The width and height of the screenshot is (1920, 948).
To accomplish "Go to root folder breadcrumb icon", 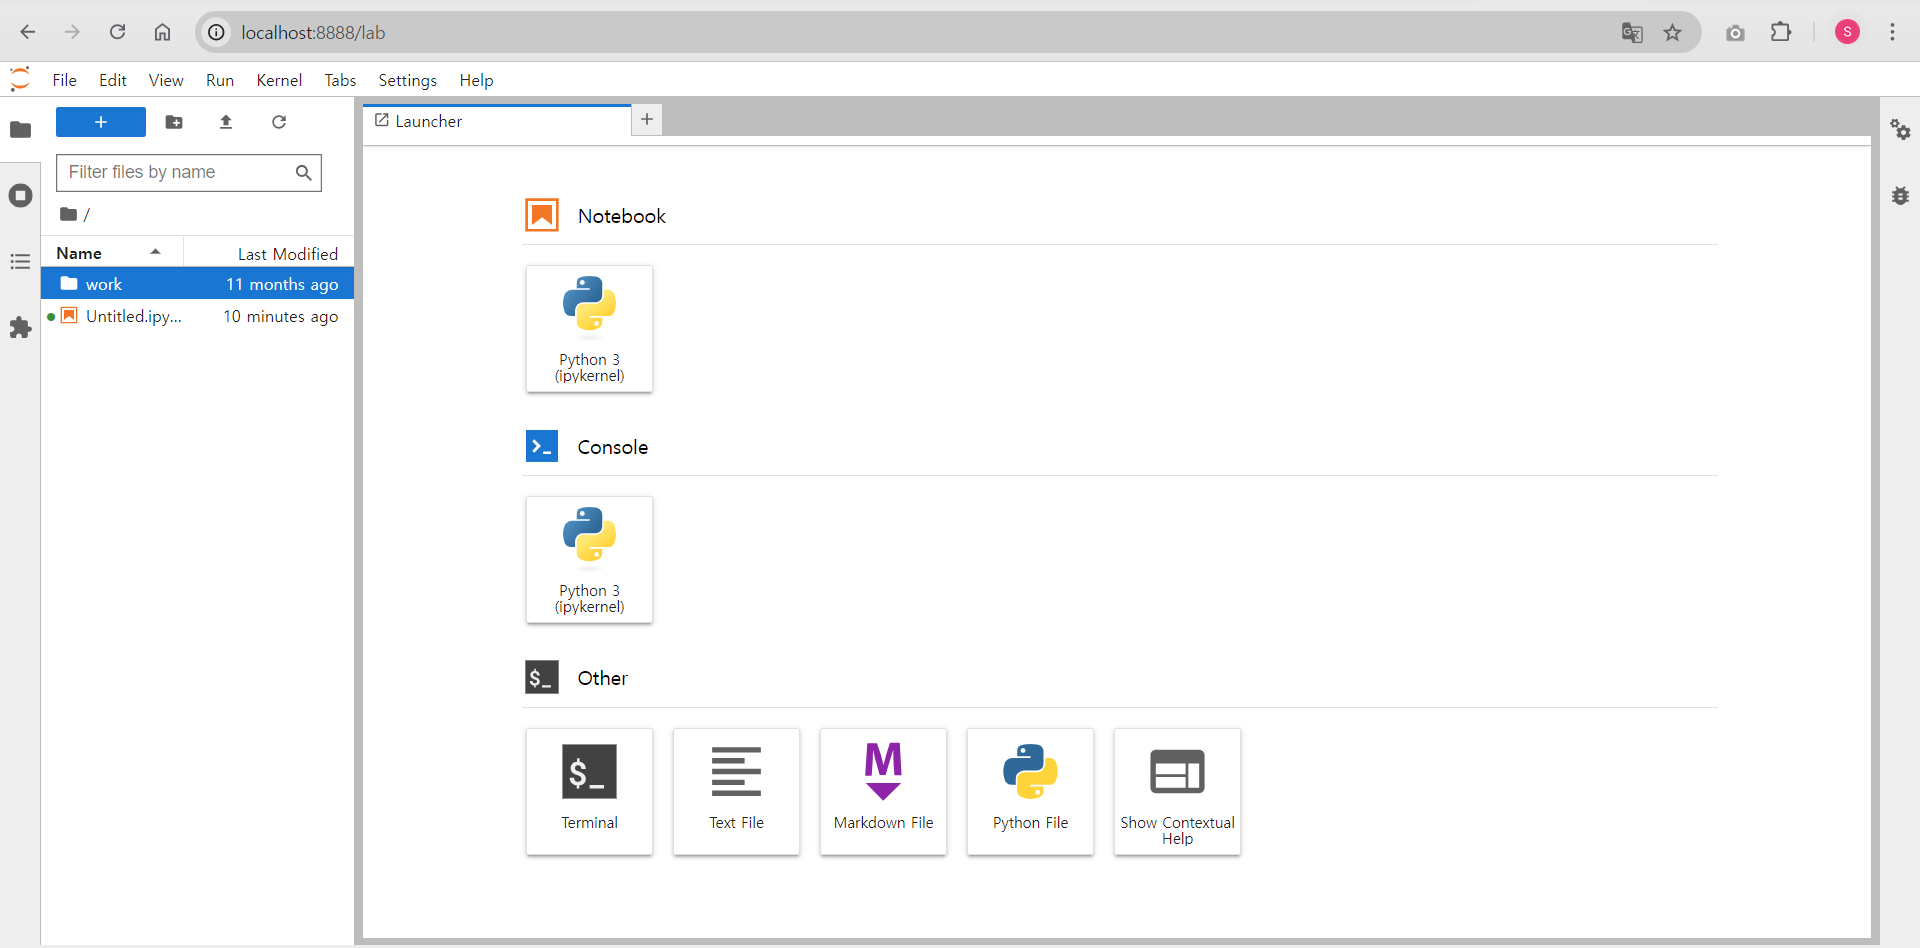I will 68,214.
